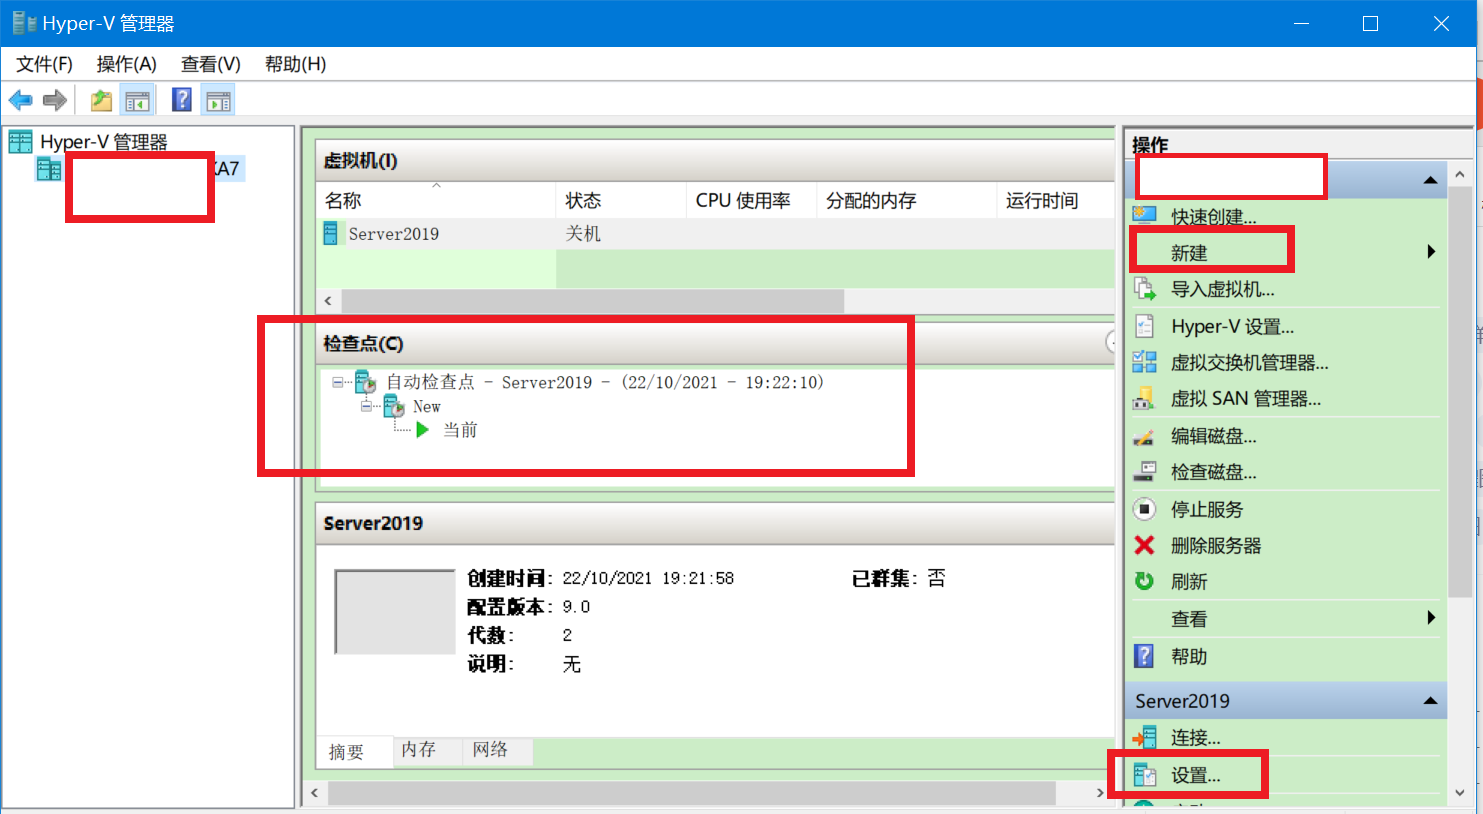This screenshot has height=814, width=1483.
Task: Click the Hyper-V 设置 icon
Action: pos(1145,326)
